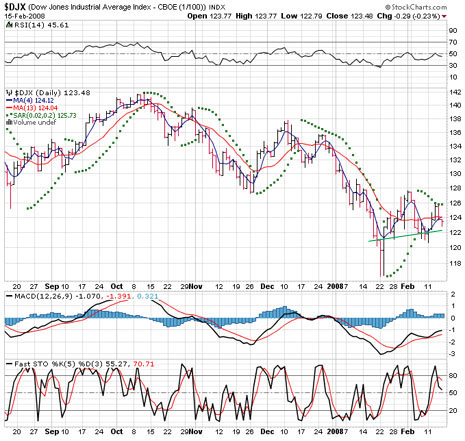Viewport: 465px width, 441px height.
Task: Click the Fast STO %K(5) %D(3) 55.27 label
Action: pos(71,364)
